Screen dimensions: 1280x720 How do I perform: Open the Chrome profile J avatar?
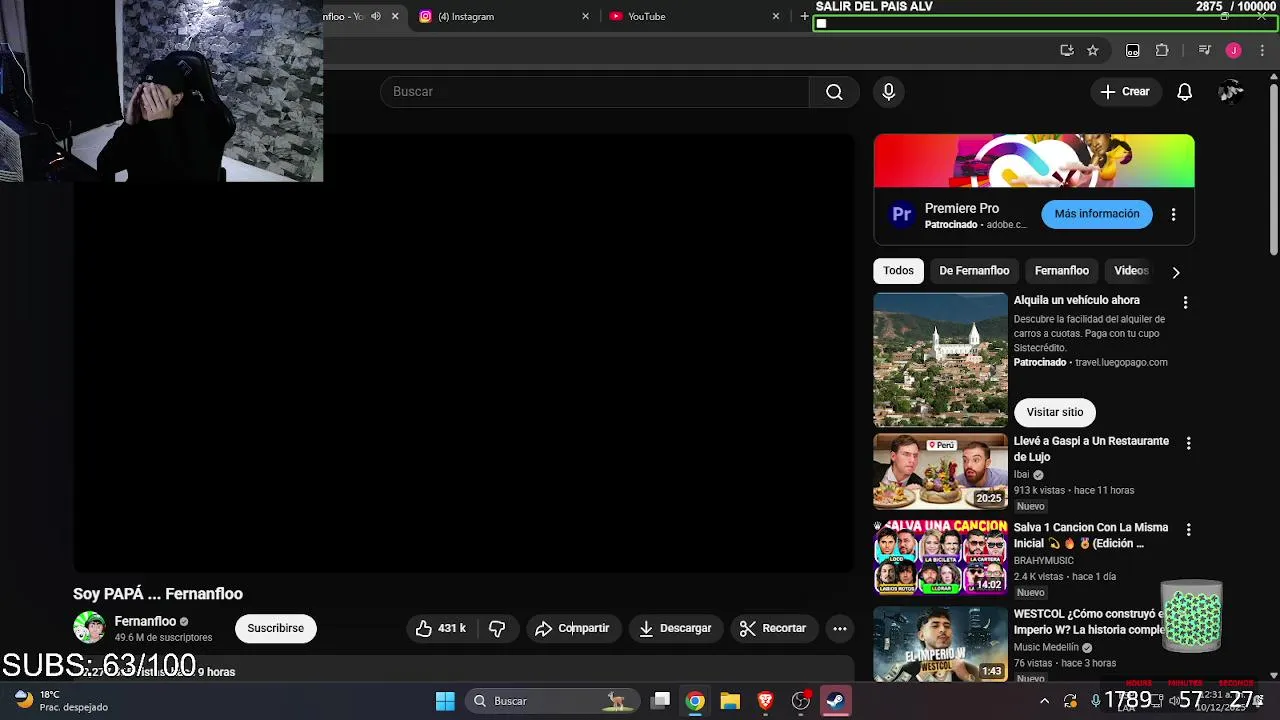(1233, 50)
